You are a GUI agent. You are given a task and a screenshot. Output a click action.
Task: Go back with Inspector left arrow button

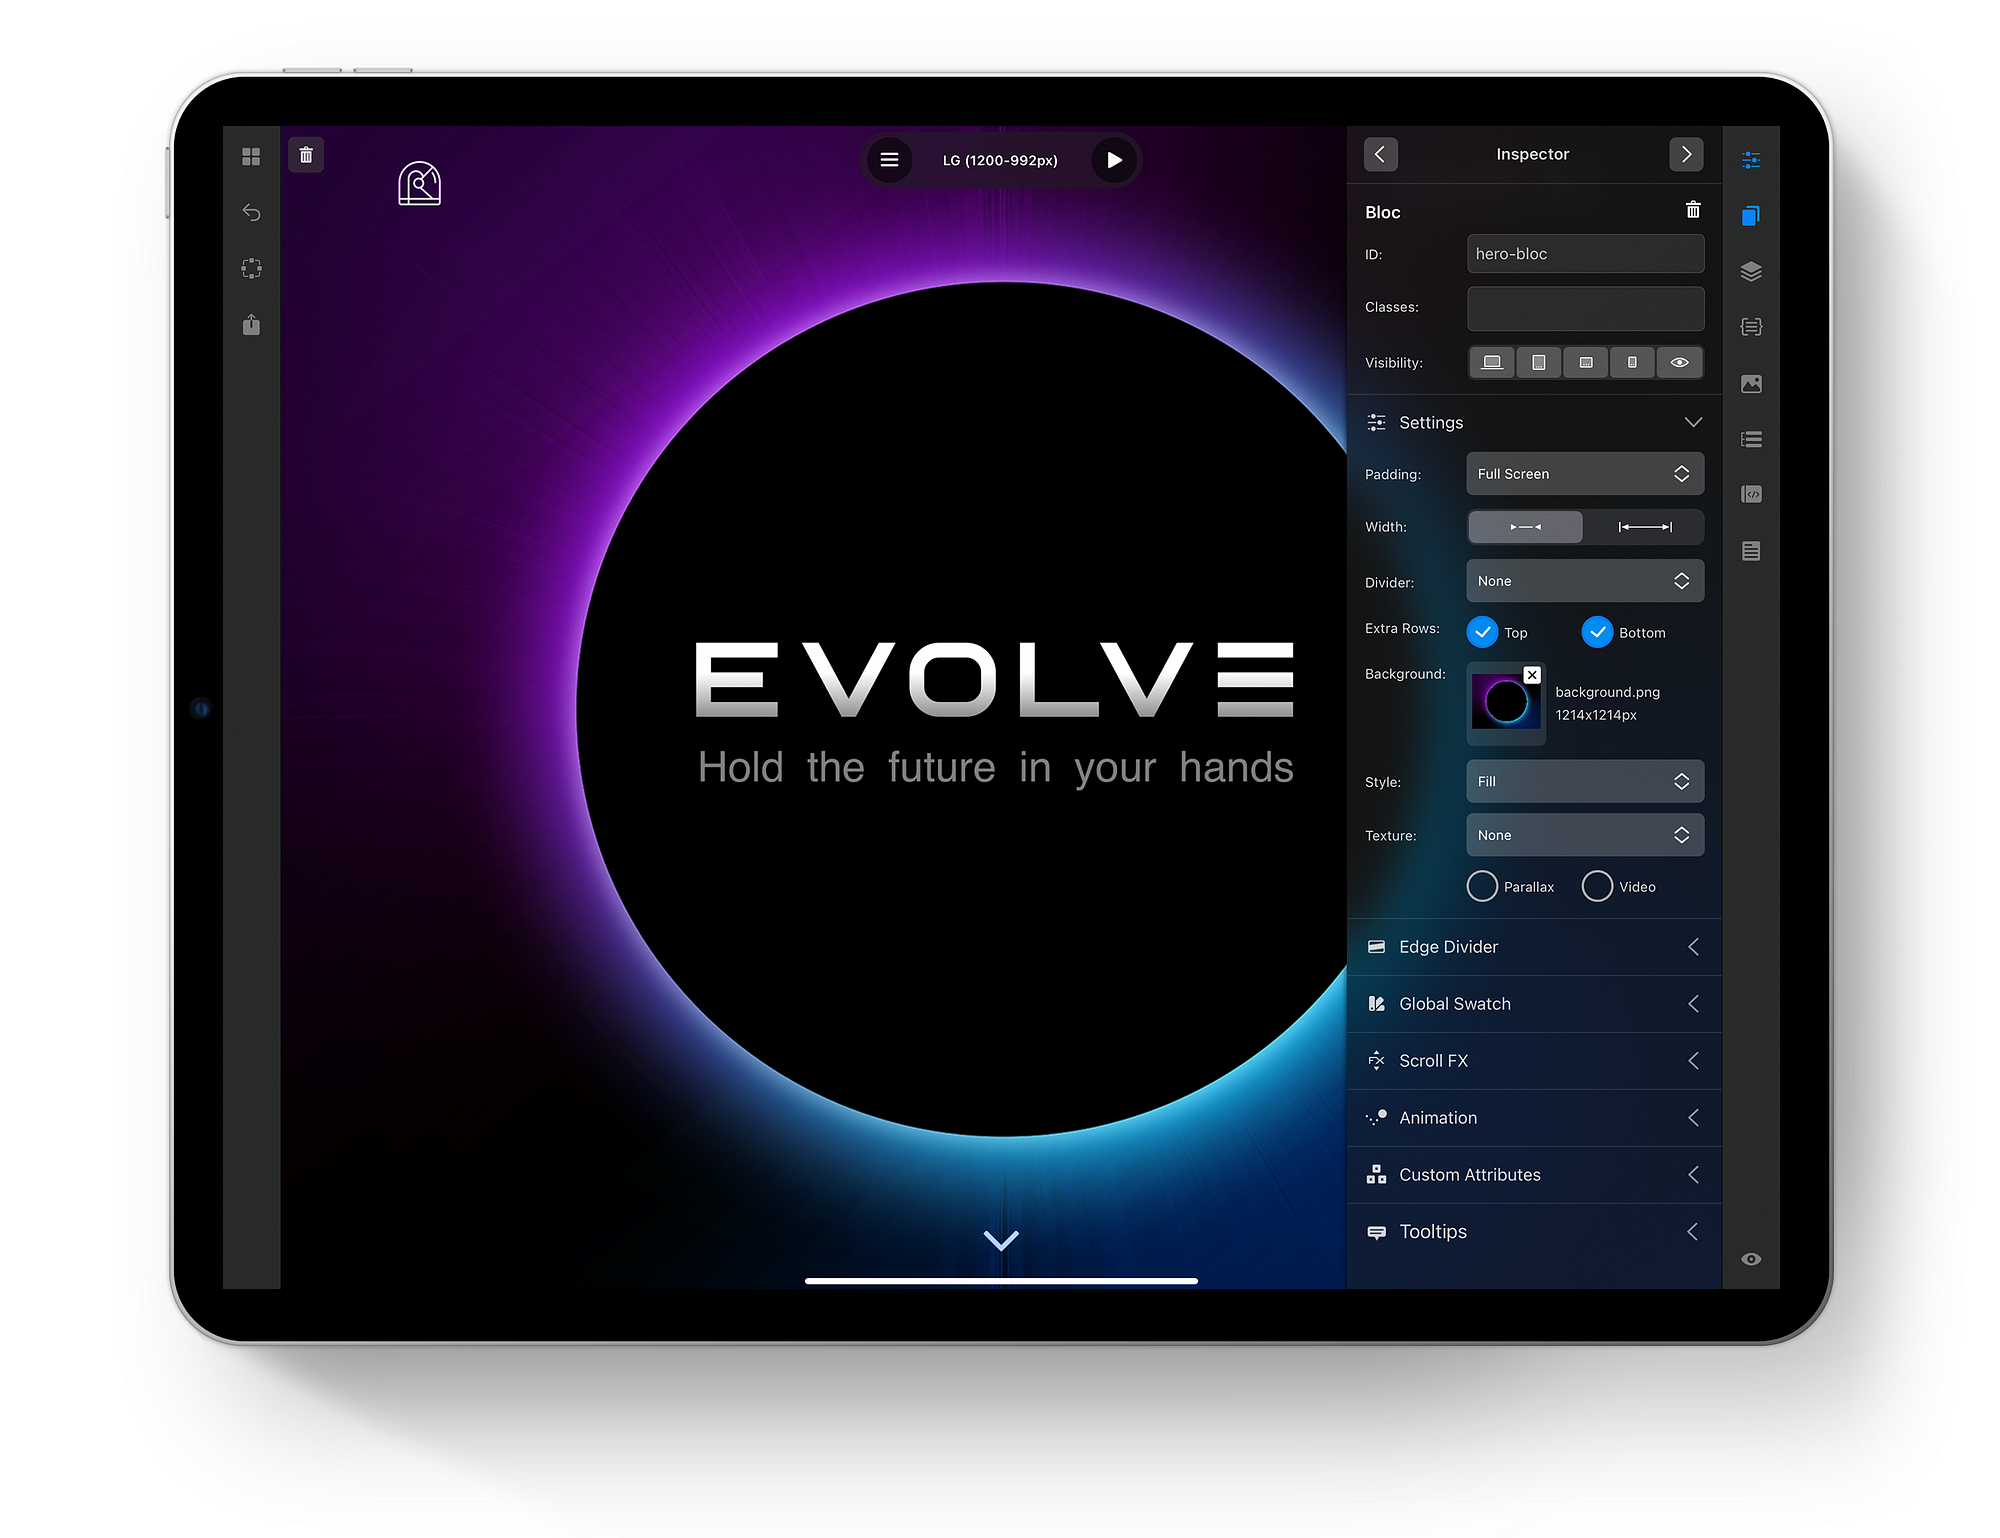1380,154
